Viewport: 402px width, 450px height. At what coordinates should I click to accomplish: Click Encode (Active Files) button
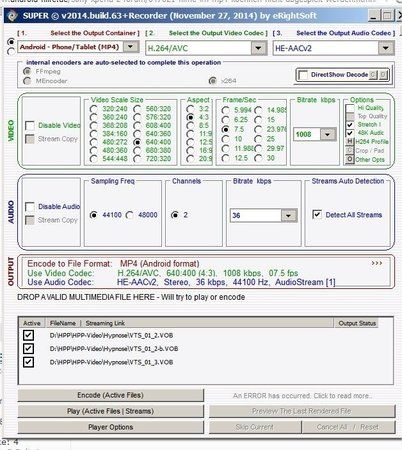(110, 395)
